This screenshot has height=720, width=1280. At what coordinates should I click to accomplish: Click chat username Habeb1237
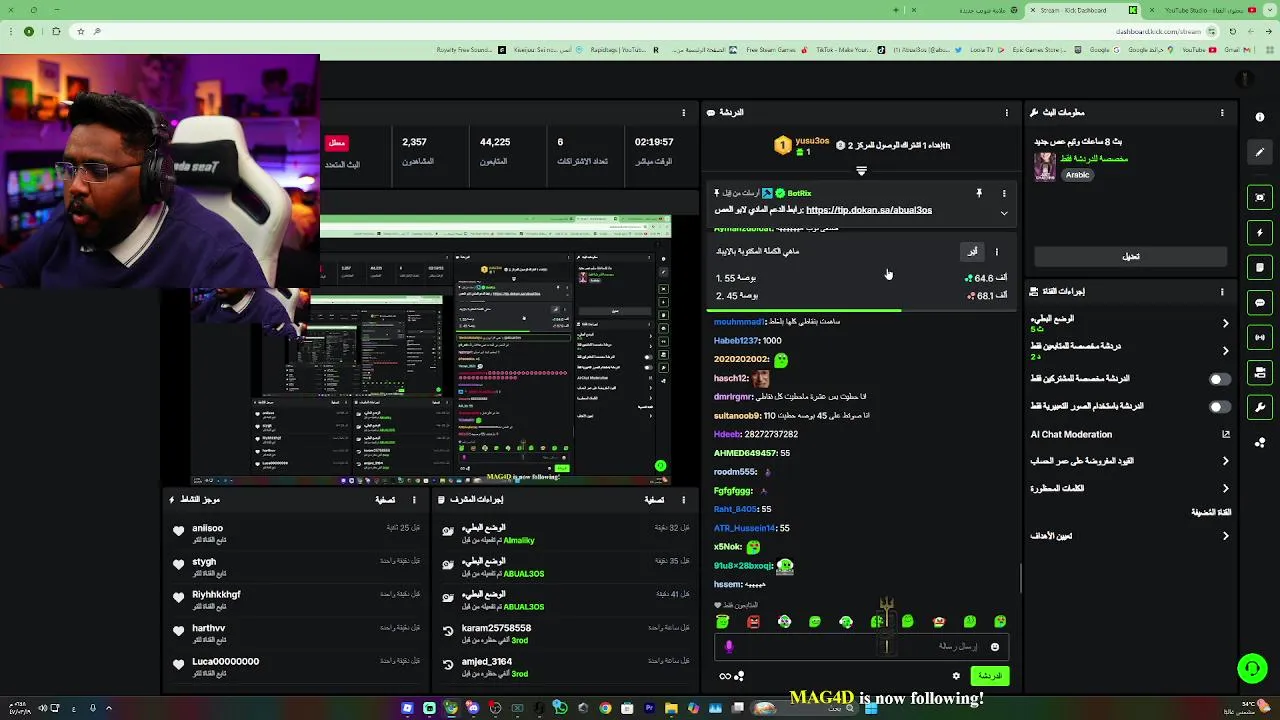(x=735, y=341)
